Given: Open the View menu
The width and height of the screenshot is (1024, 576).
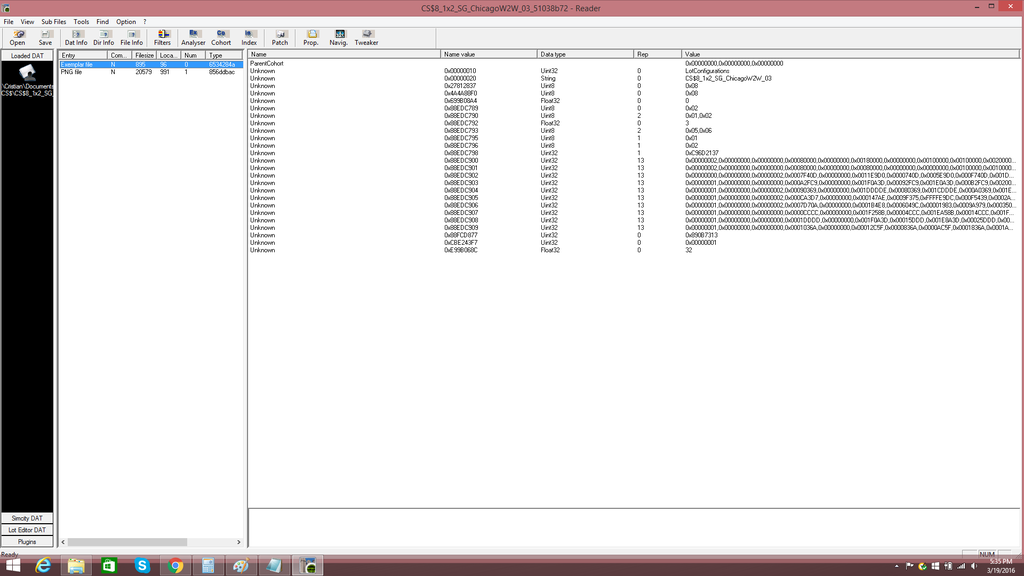Looking at the screenshot, I should coord(27,22).
